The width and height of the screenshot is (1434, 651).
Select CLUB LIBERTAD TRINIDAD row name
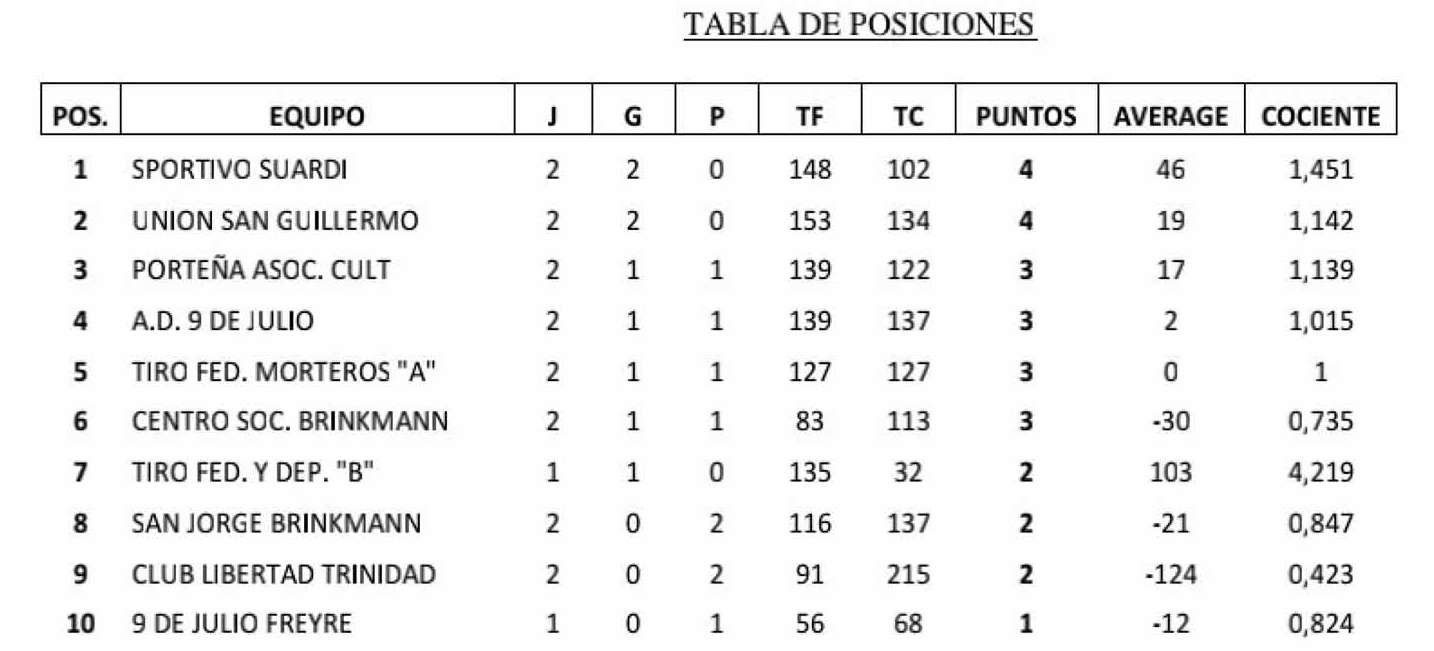[x=284, y=575]
